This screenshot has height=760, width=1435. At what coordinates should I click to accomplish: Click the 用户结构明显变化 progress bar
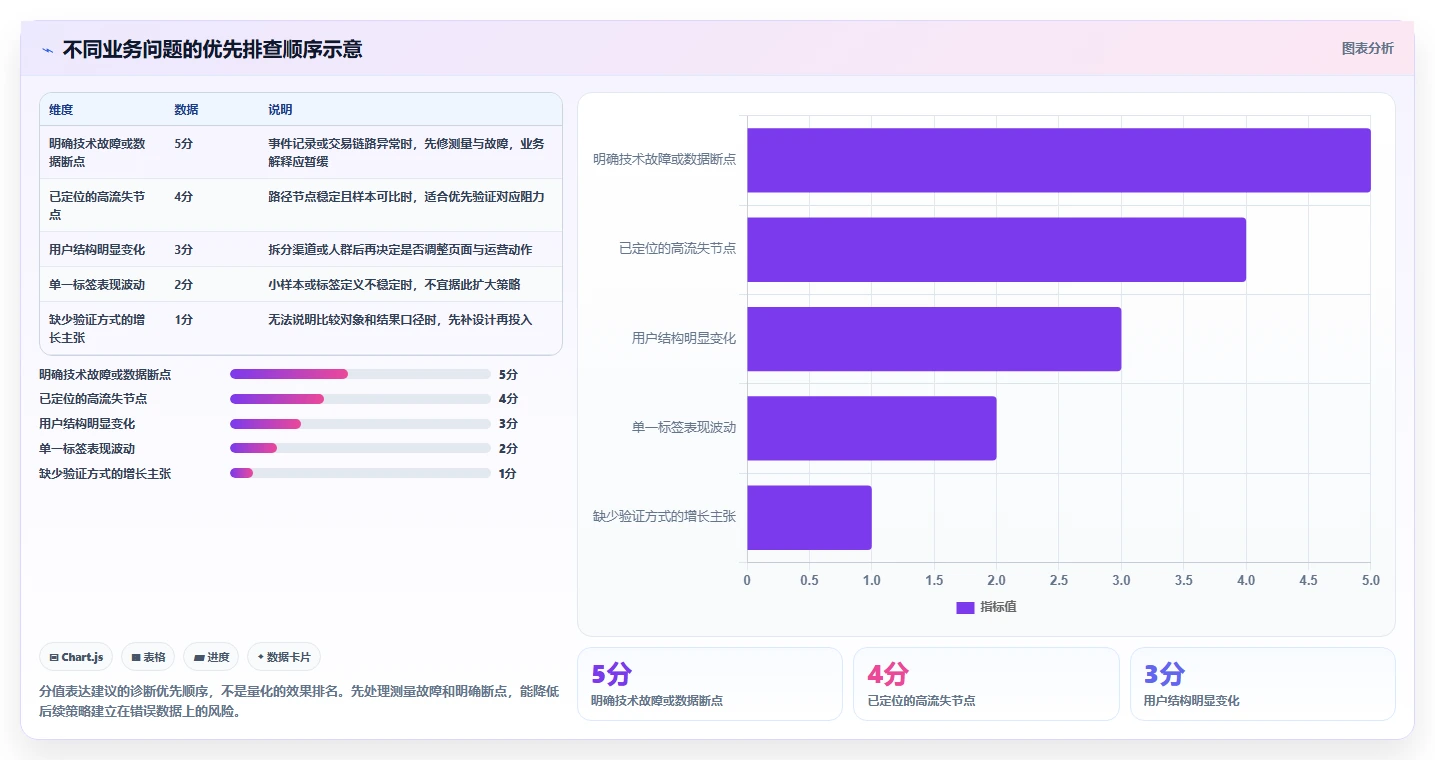point(360,424)
